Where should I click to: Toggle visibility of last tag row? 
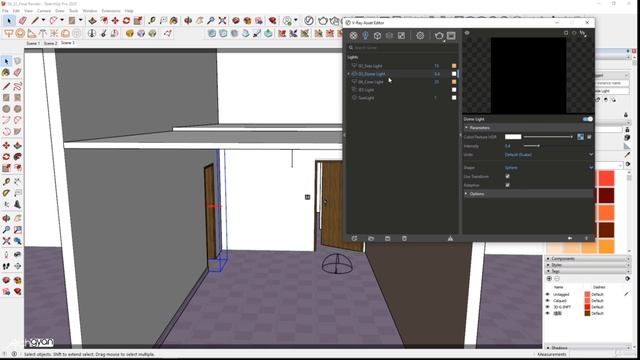coord(548,313)
